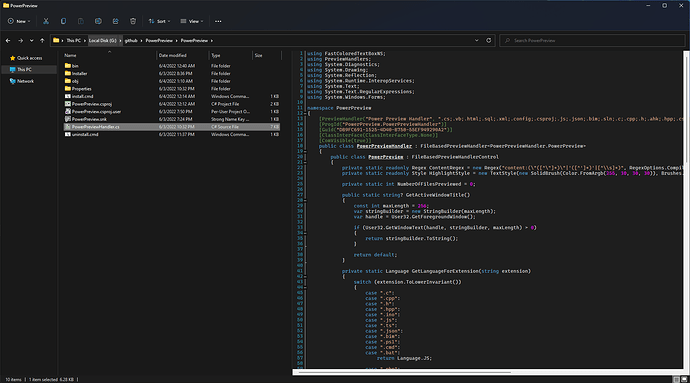Open the View layout dropdown
This screenshot has width=690, height=383.
192,21
